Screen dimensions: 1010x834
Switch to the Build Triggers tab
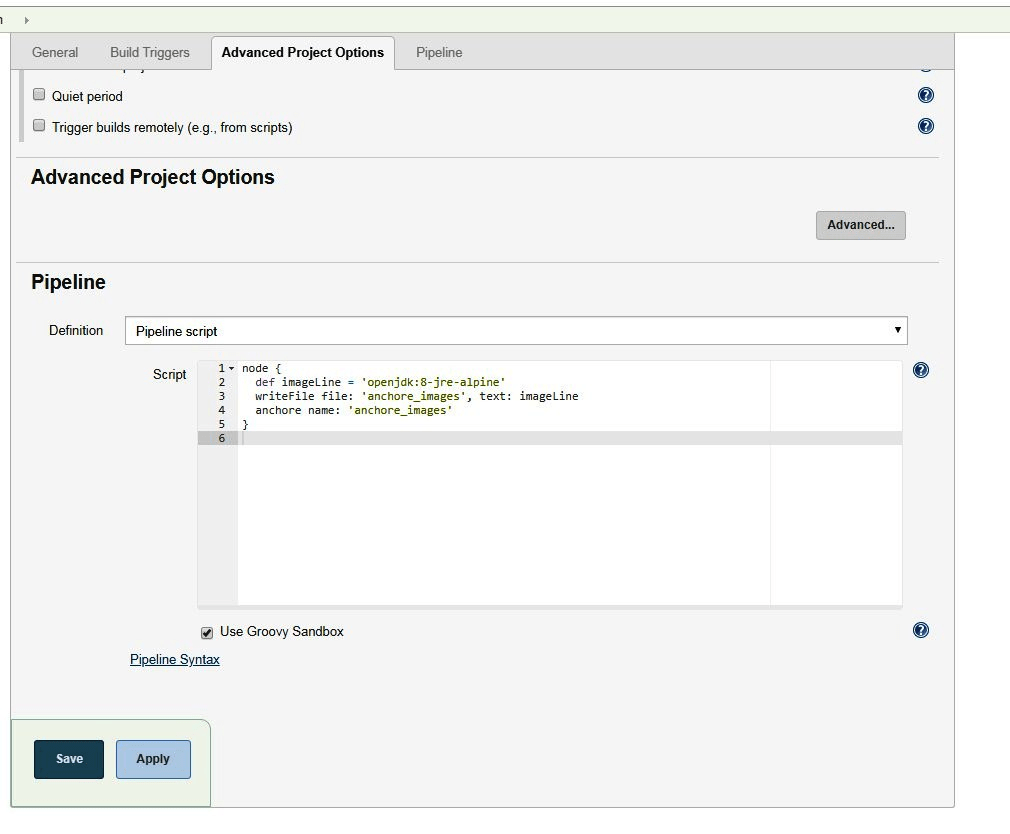click(149, 52)
